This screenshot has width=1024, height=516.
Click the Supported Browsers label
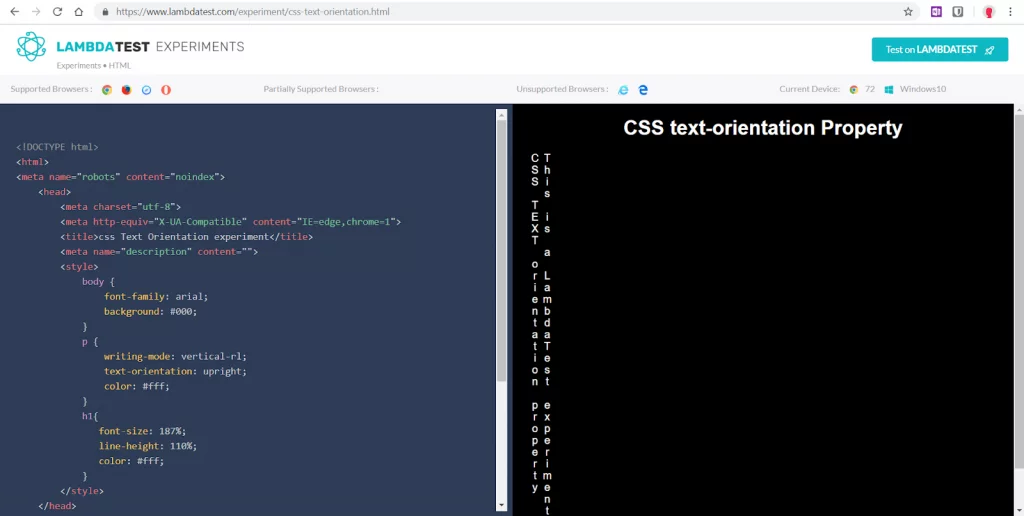(x=51, y=89)
